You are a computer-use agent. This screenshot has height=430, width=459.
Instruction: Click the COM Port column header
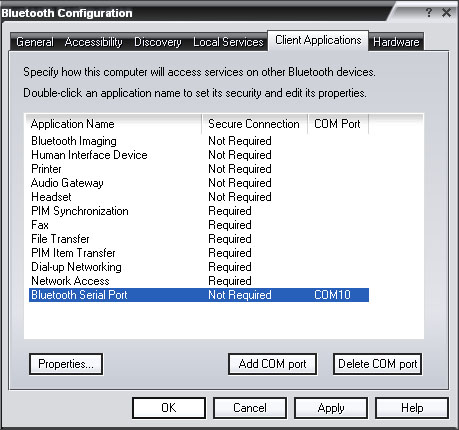click(338, 124)
